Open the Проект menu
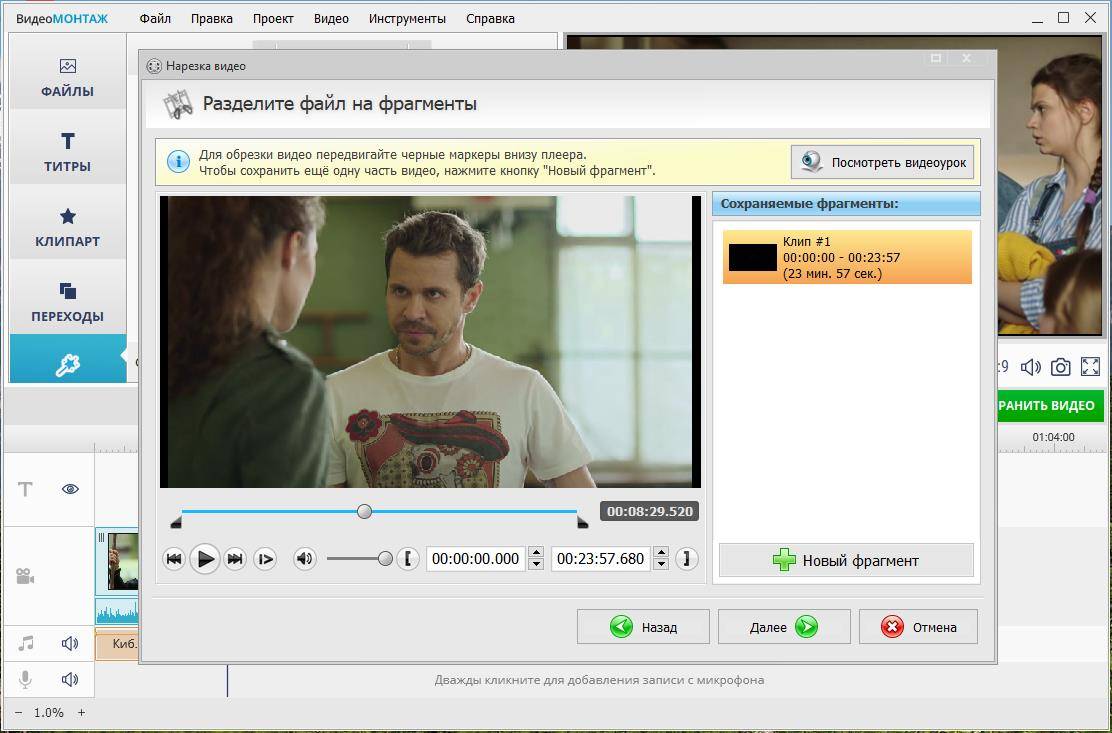Image resolution: width=1112 pixels, height=733 pixels. [x=273, y=18]
